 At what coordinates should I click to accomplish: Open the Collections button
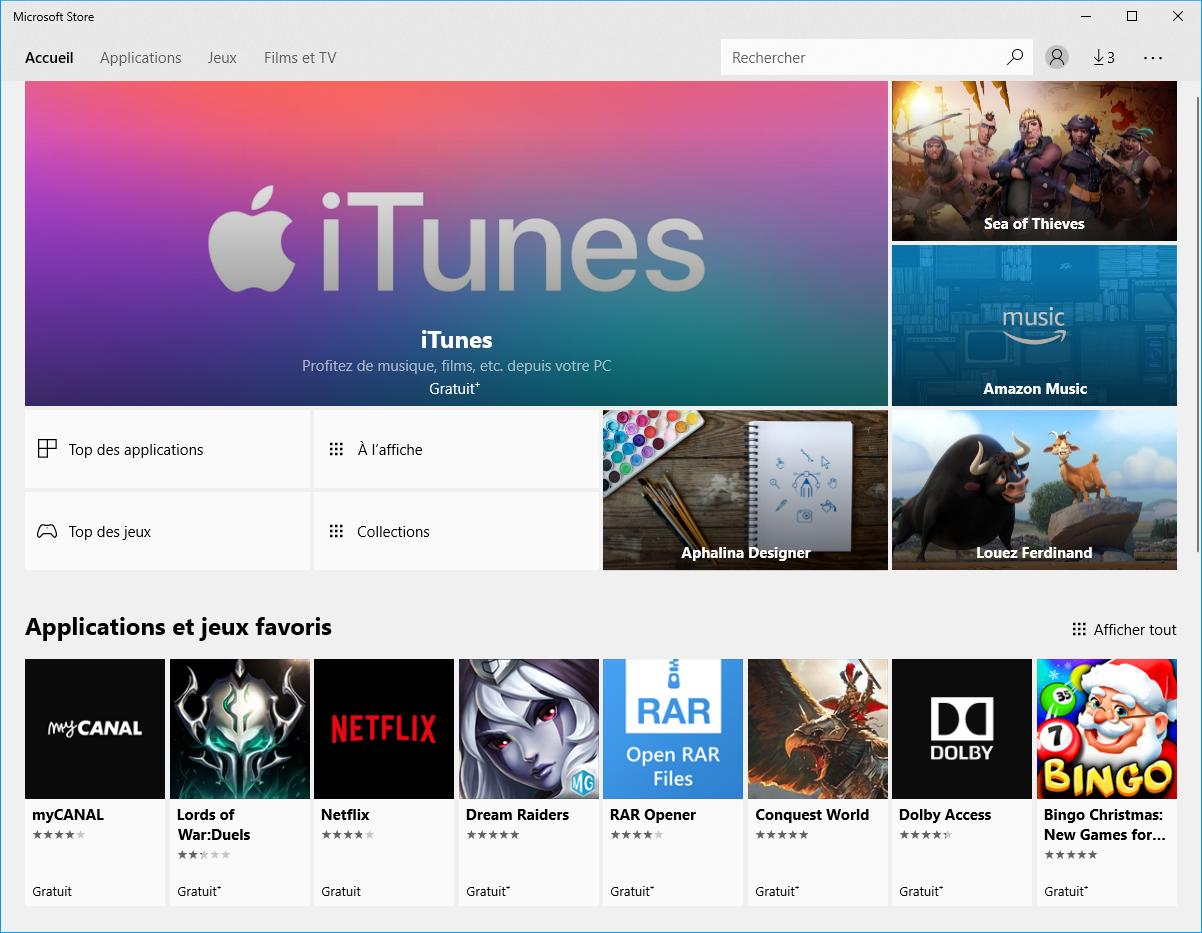[x=456, y=531]
